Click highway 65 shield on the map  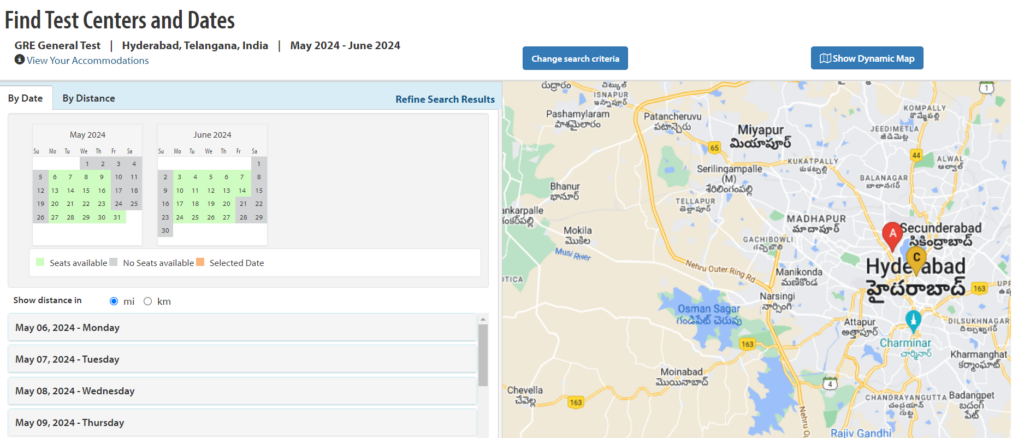pos(714,148)
